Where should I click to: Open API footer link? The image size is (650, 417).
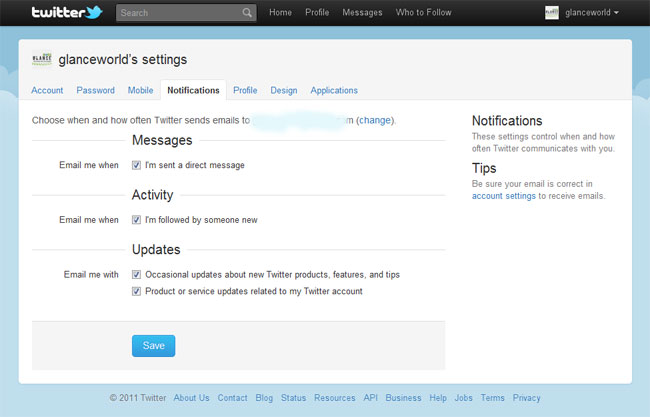coord(371,398)
